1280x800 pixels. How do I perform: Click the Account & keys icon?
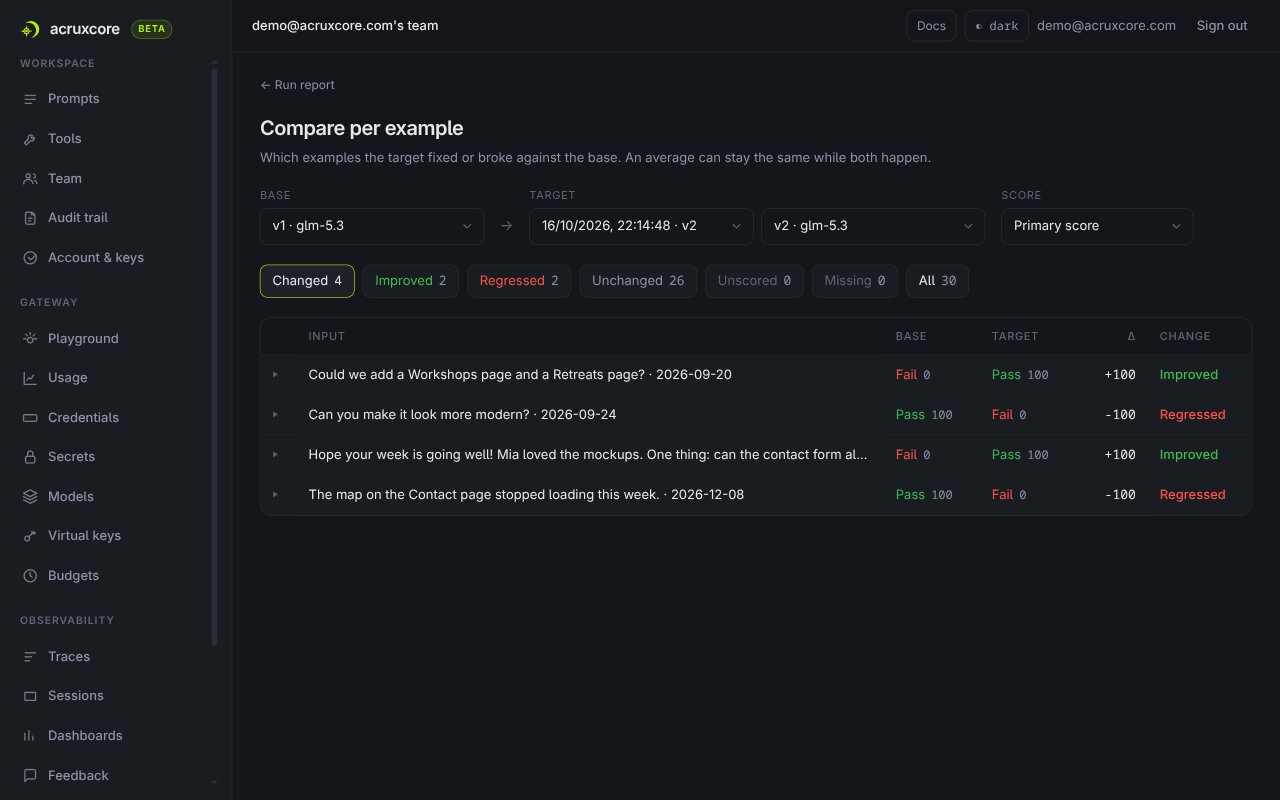(x=30, y=258)
